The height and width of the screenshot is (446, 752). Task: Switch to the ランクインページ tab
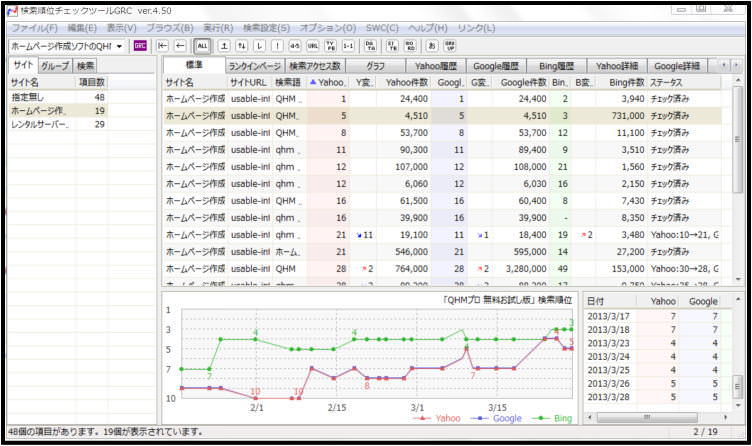pyautogui.click(x=255, y=66)
